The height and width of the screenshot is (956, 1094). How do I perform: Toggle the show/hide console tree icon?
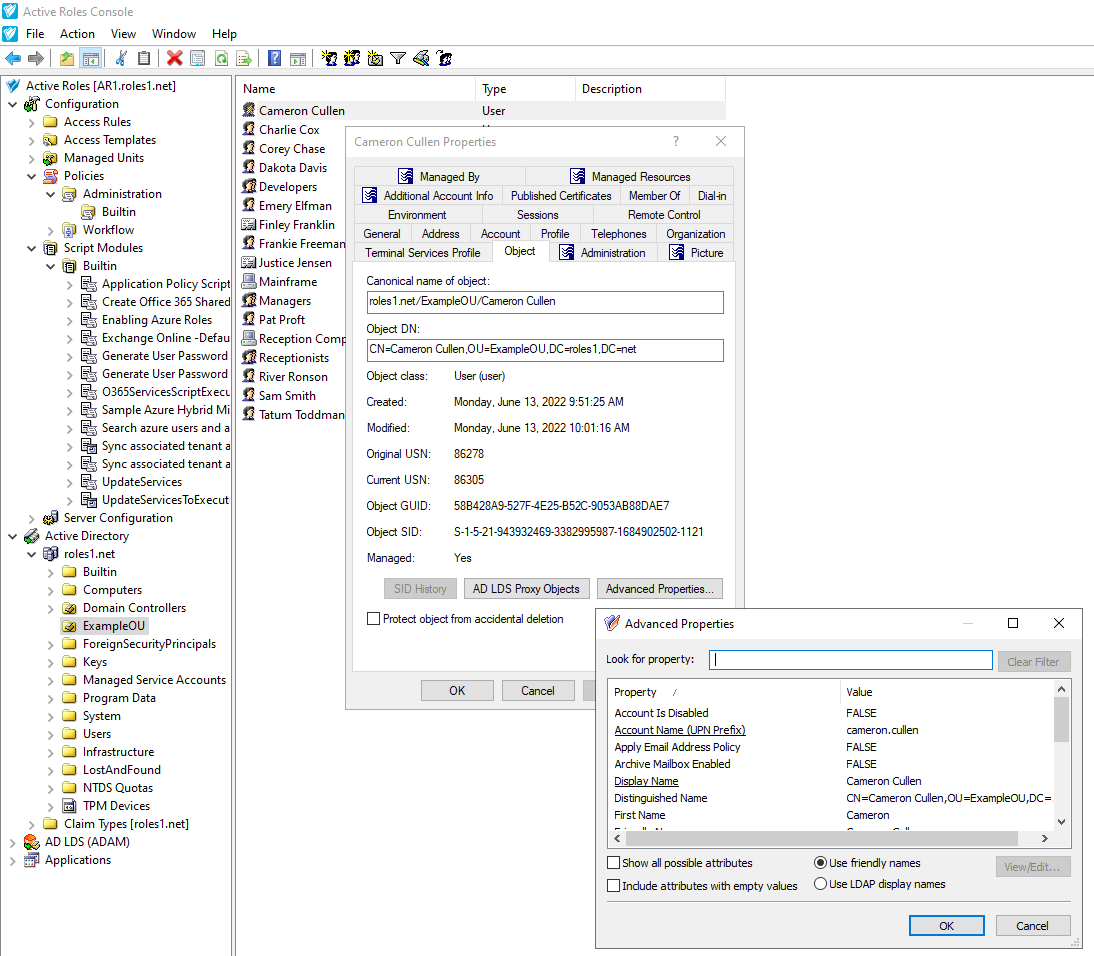click(x=91, y=59)
